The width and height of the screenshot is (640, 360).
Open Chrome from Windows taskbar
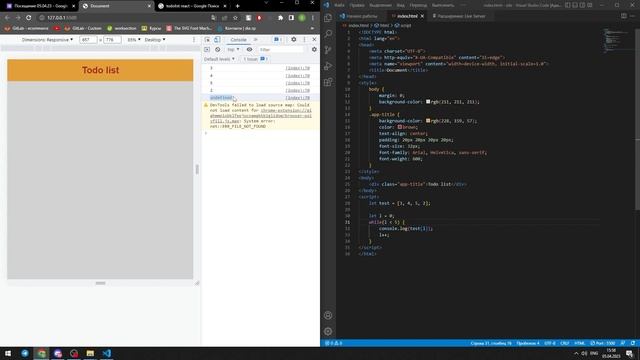pyautogui.click(x=42, y=353)
